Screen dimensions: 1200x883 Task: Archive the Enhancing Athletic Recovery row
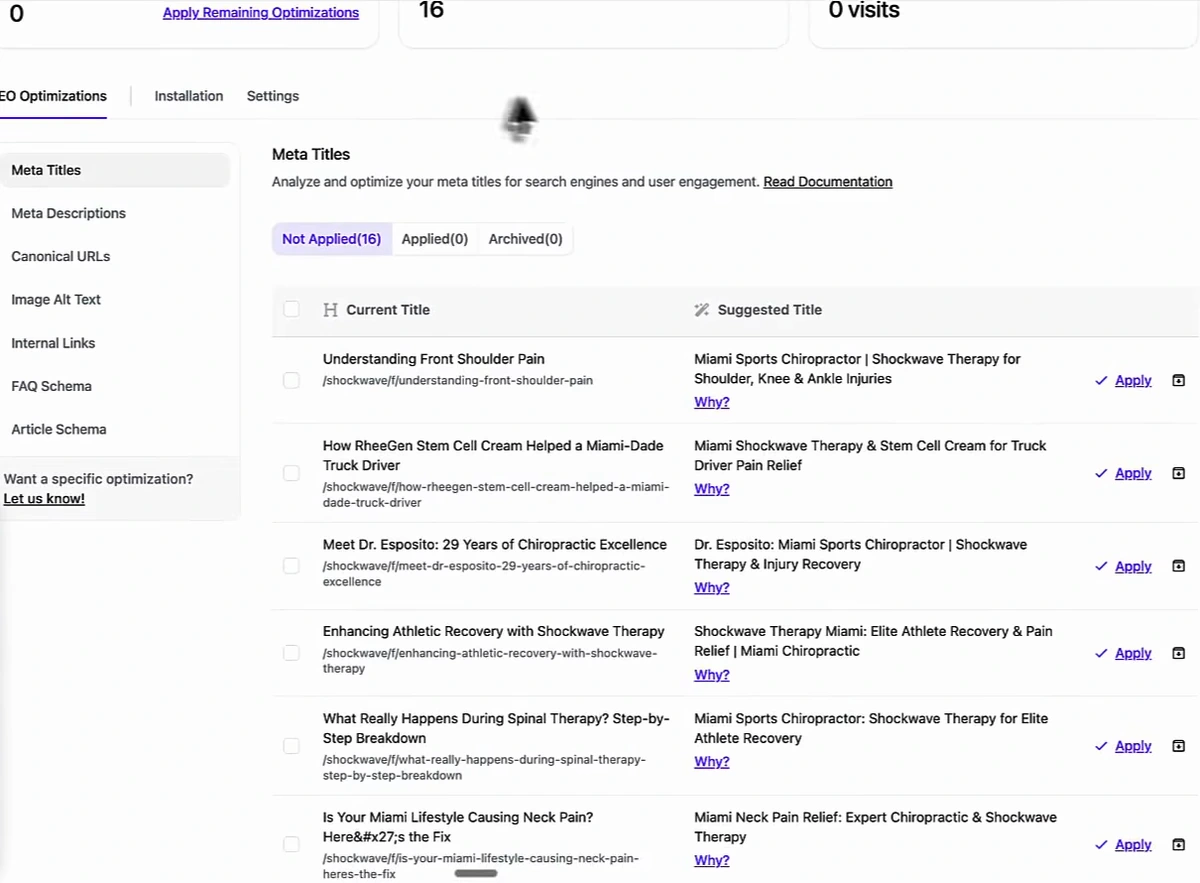1178,653
